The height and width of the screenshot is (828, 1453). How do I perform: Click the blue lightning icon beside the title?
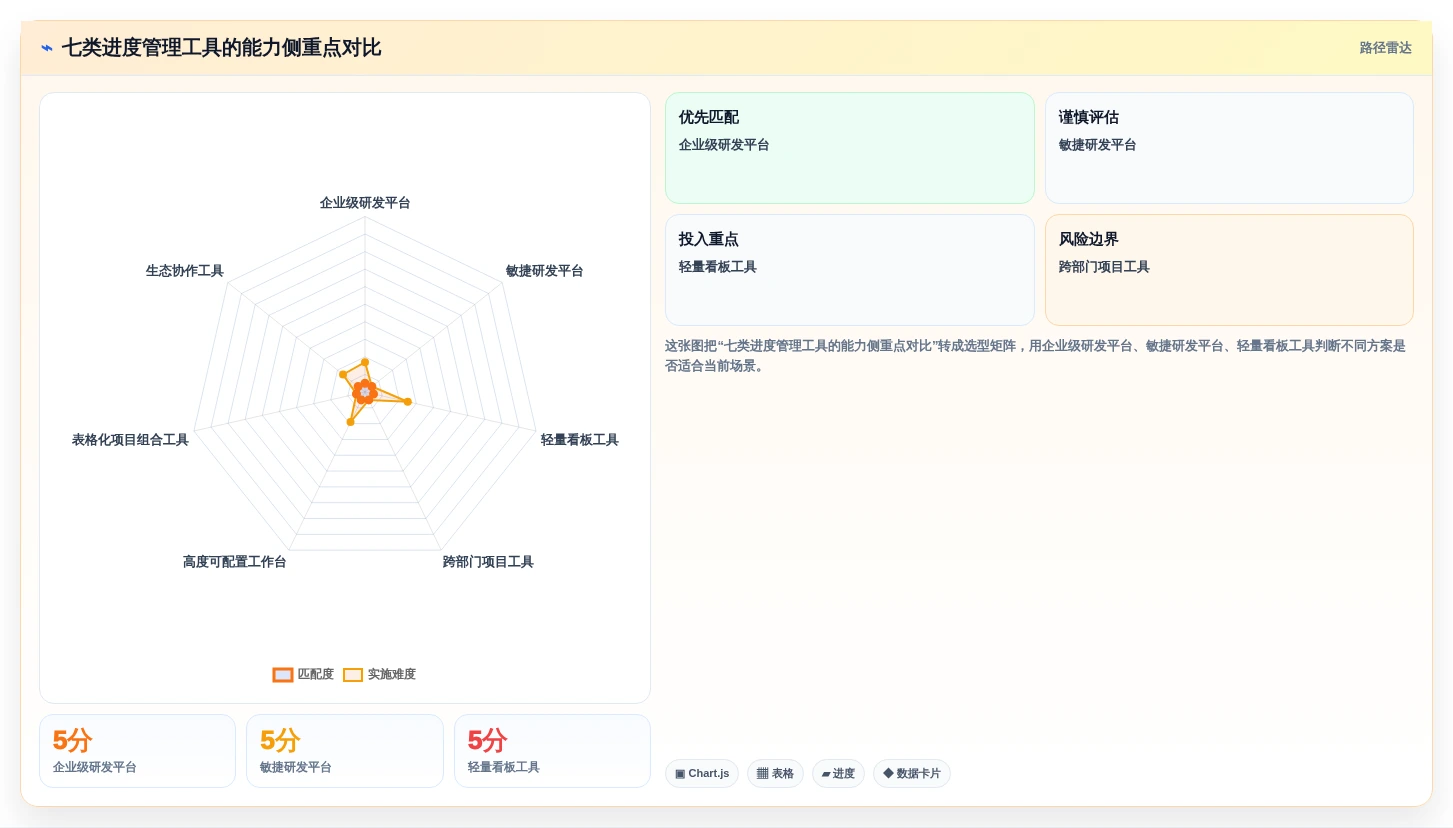click(47, 48)
